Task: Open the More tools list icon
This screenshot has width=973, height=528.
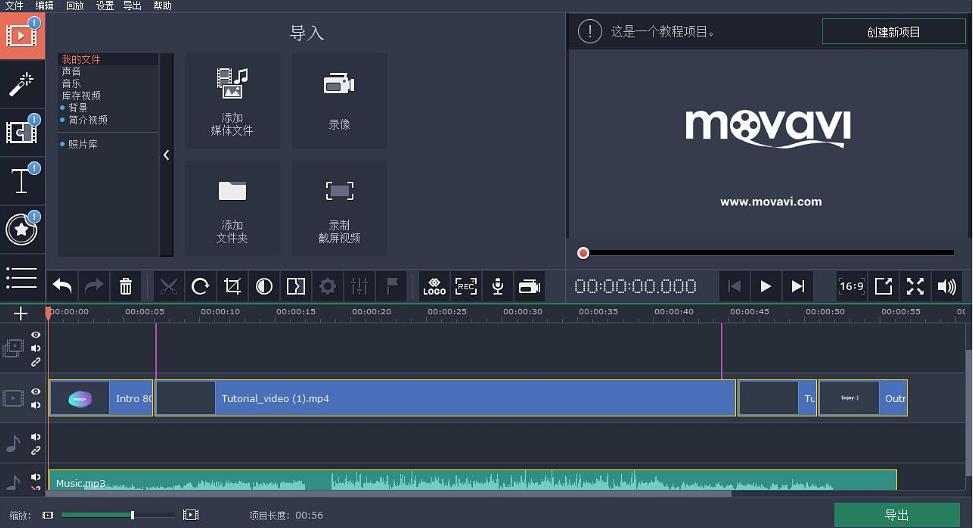Action: [22, 277]
